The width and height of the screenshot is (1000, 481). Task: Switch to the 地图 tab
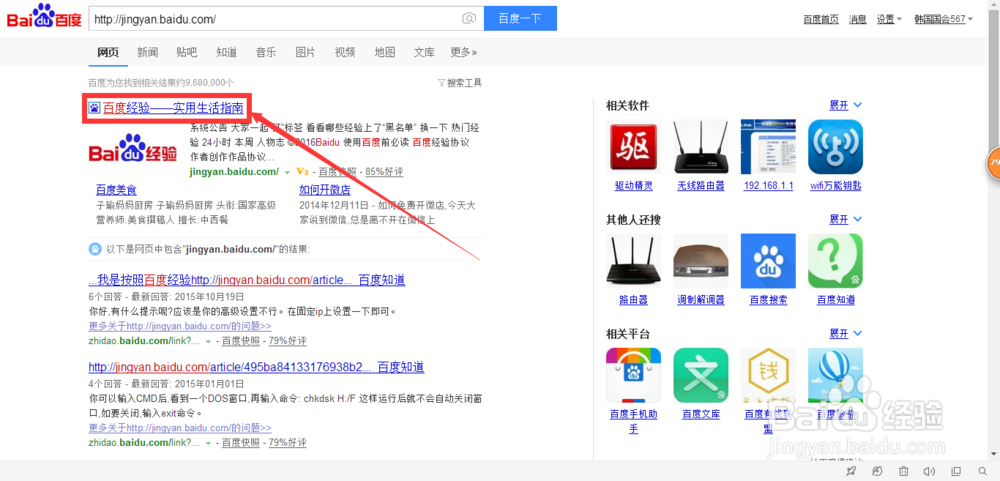pyautogui.click(x=385, y=52)
